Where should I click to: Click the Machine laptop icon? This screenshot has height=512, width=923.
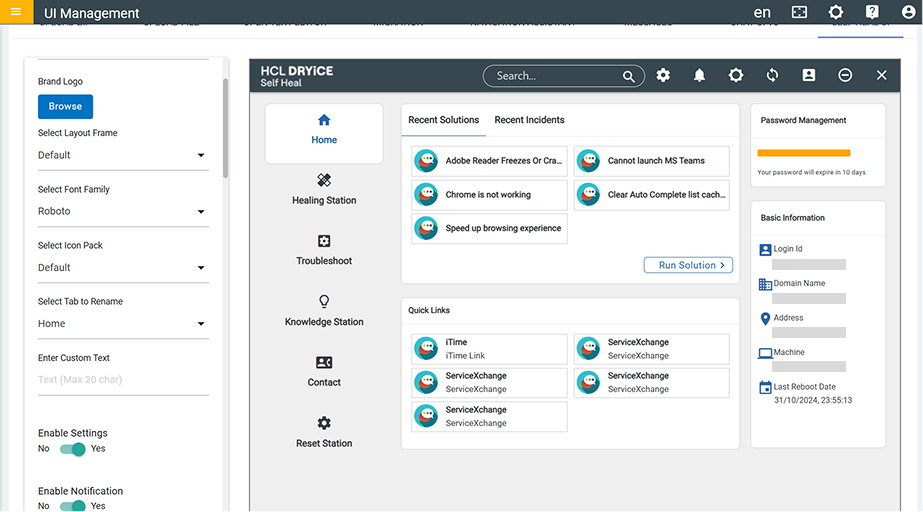(765, 354)
